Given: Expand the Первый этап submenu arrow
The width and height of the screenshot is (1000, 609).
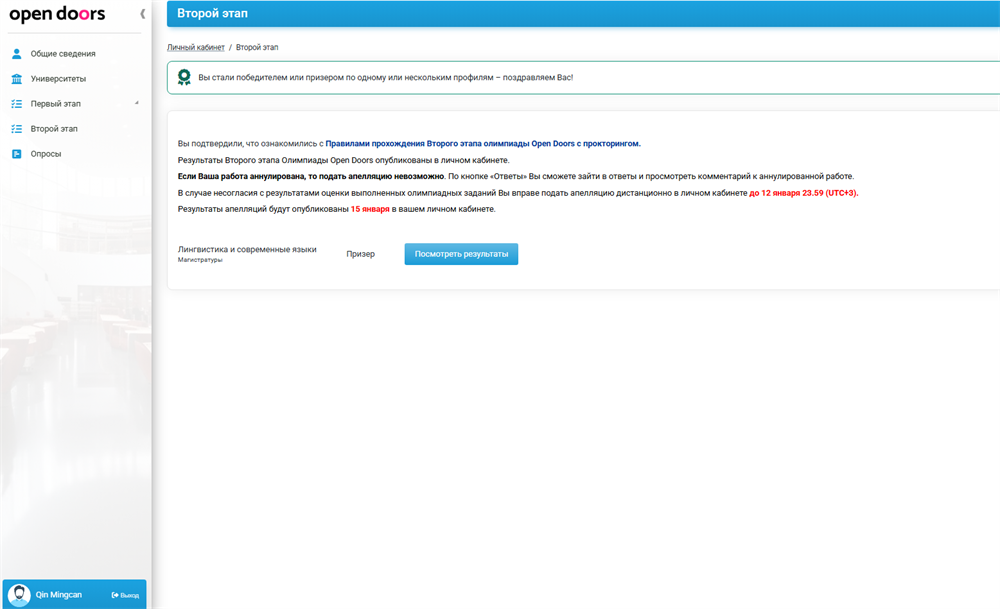Looking at the screenshot, I should 136,103.
